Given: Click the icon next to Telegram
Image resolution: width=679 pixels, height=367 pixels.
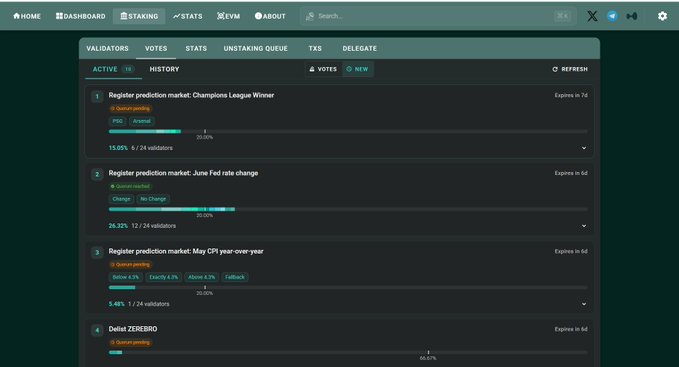Looking at the screenshot, I should point(632,16).
